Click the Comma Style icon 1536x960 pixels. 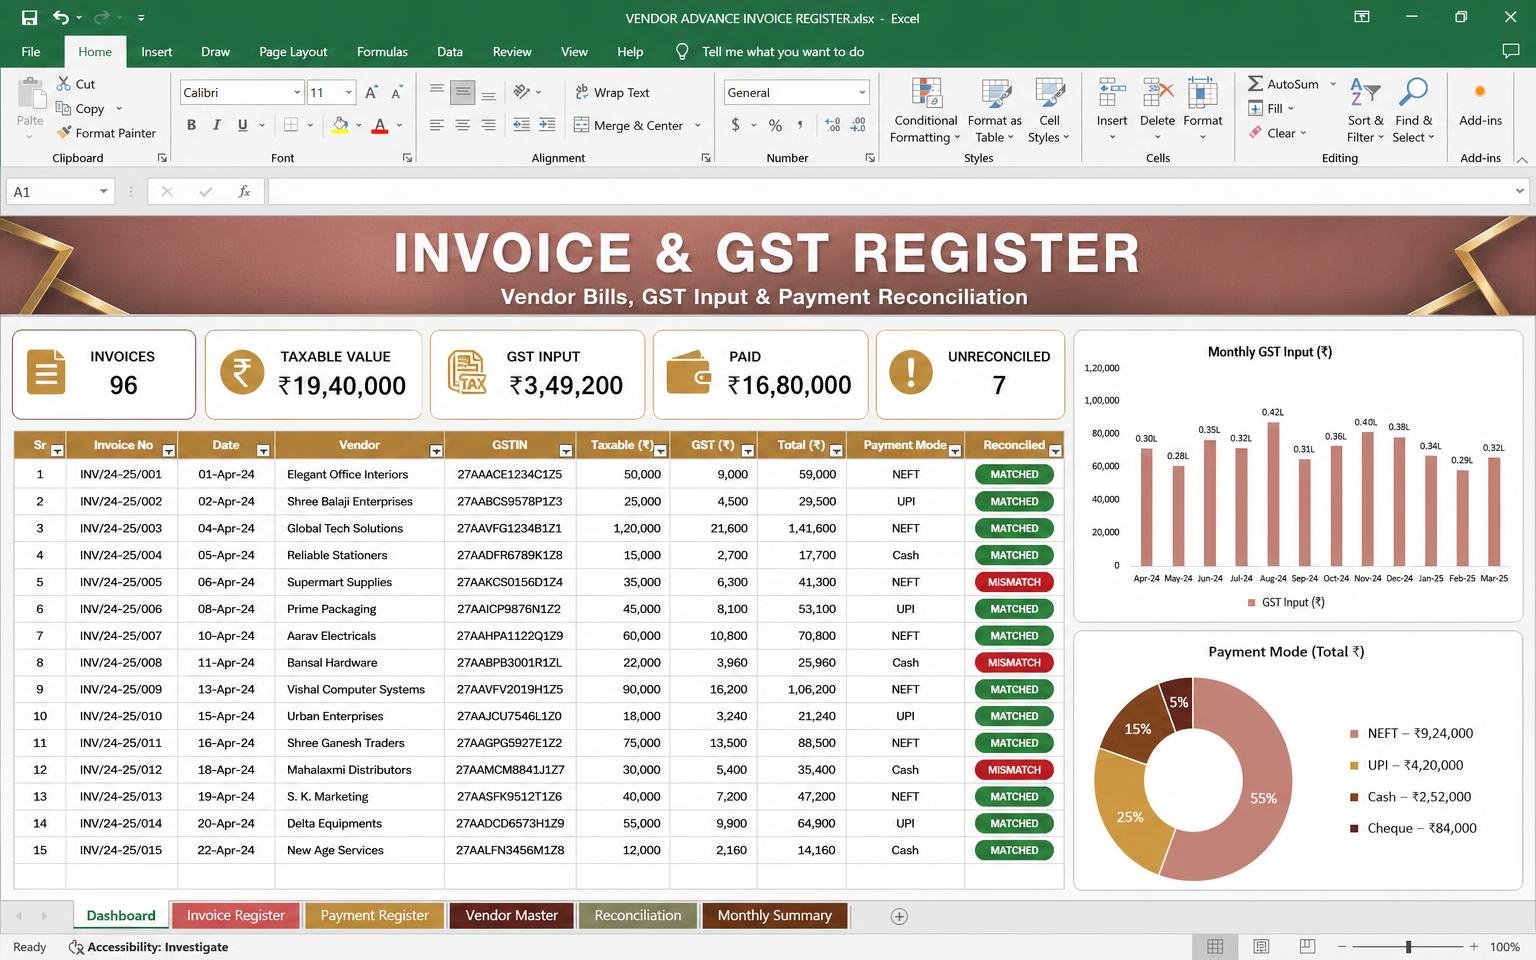pos(800,125)
